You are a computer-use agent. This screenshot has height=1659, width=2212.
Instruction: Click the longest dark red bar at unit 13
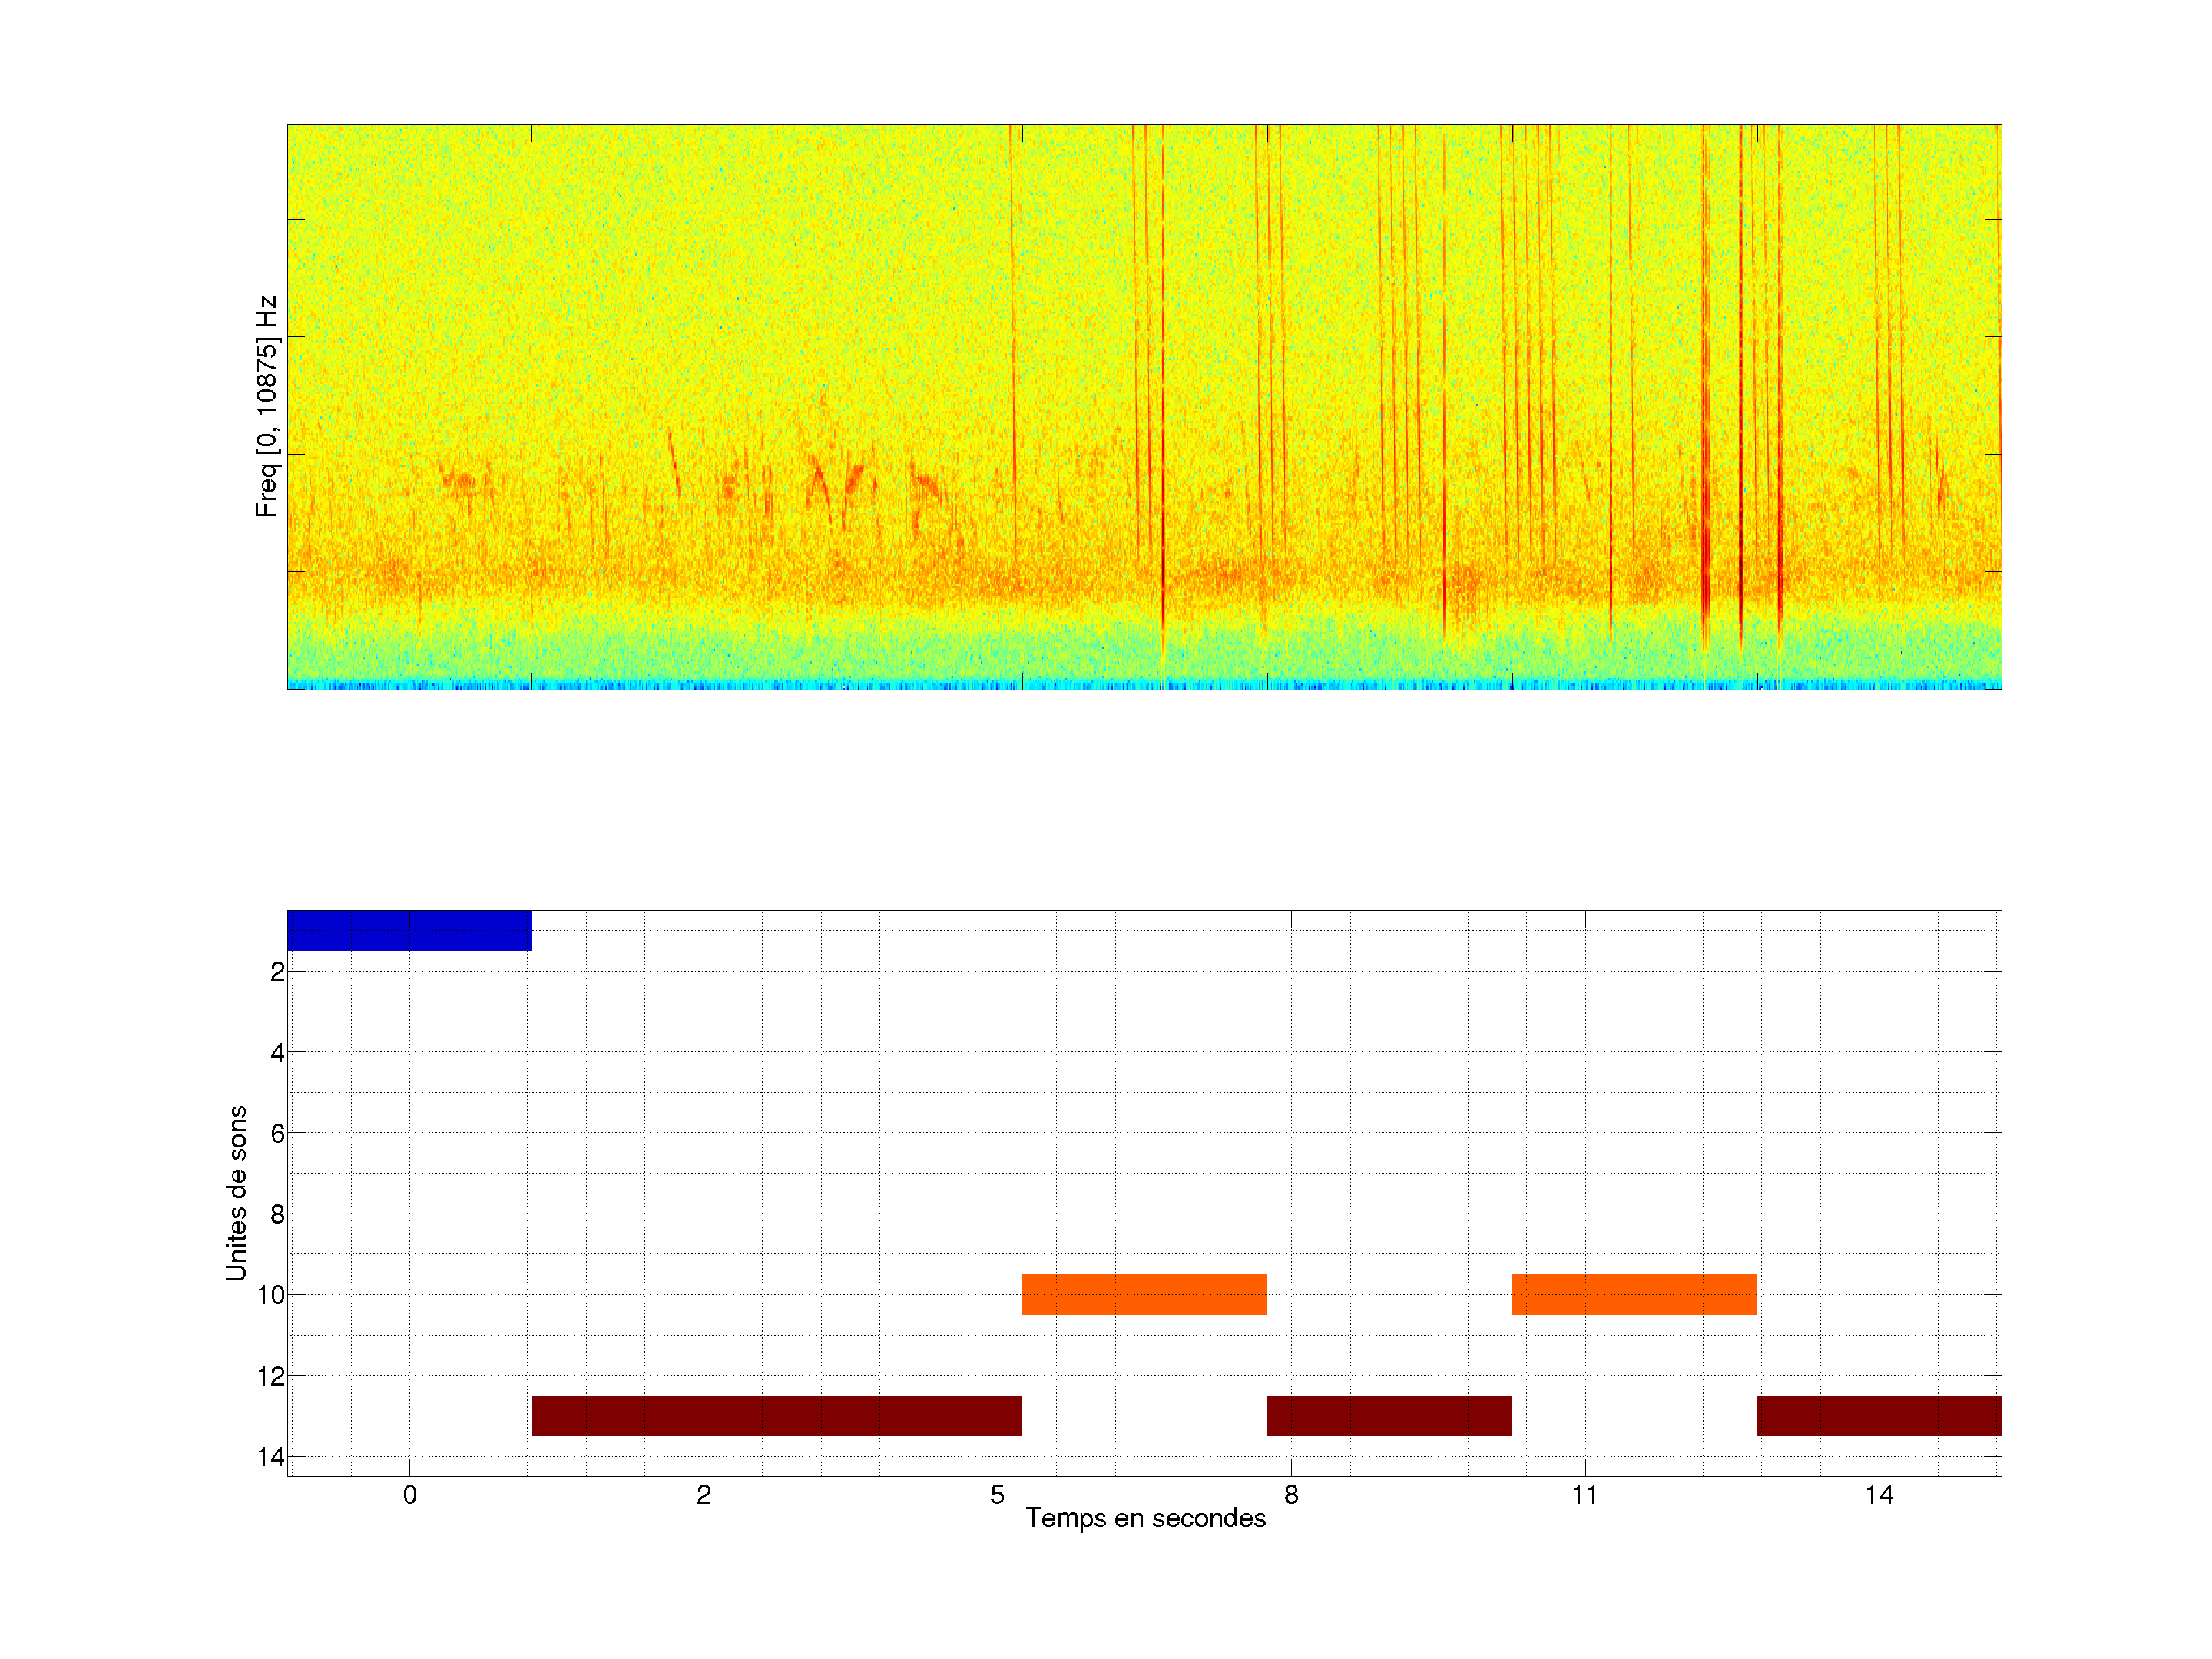[x=776, y=1415]
